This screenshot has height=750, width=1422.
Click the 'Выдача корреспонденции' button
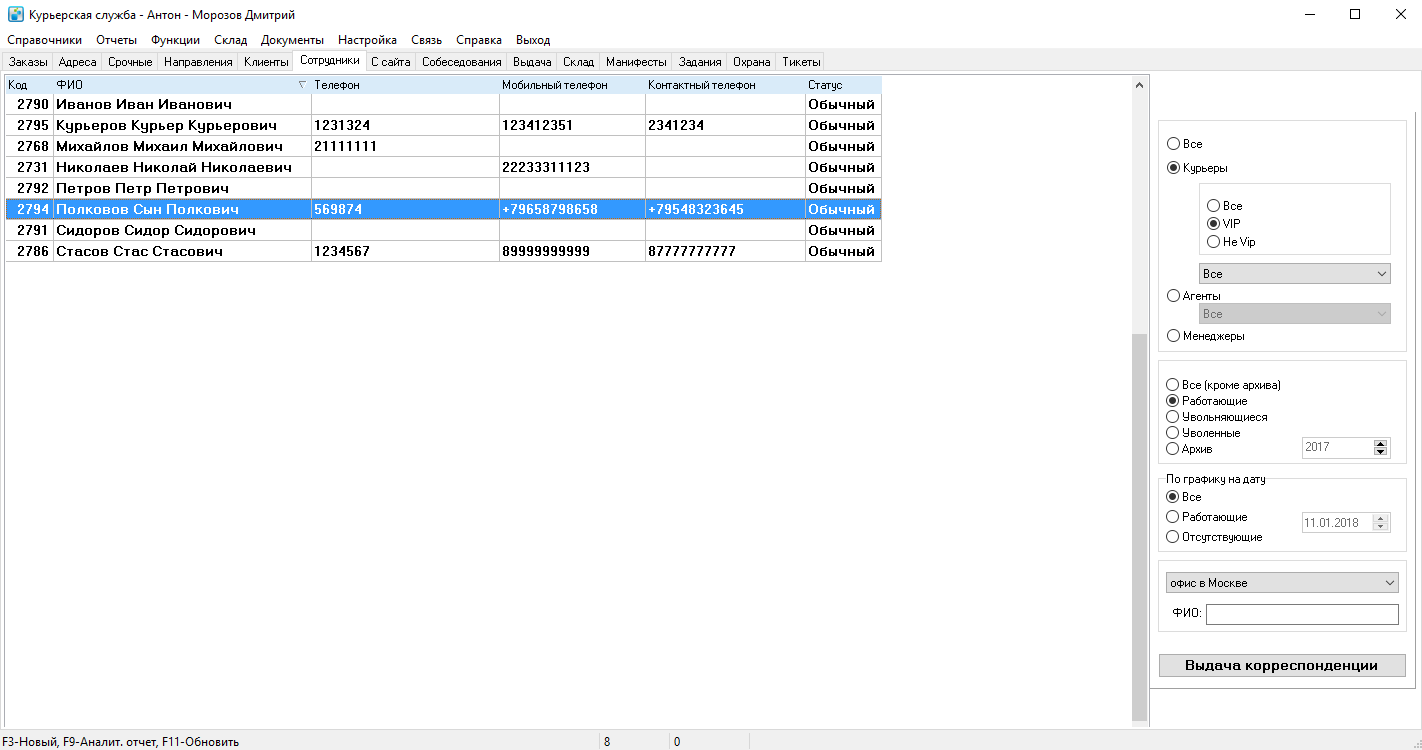click(1282, 665)
